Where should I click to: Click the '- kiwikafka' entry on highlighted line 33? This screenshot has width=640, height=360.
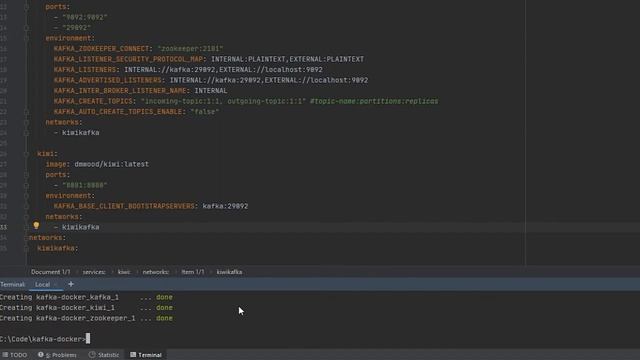click(77, 227)
